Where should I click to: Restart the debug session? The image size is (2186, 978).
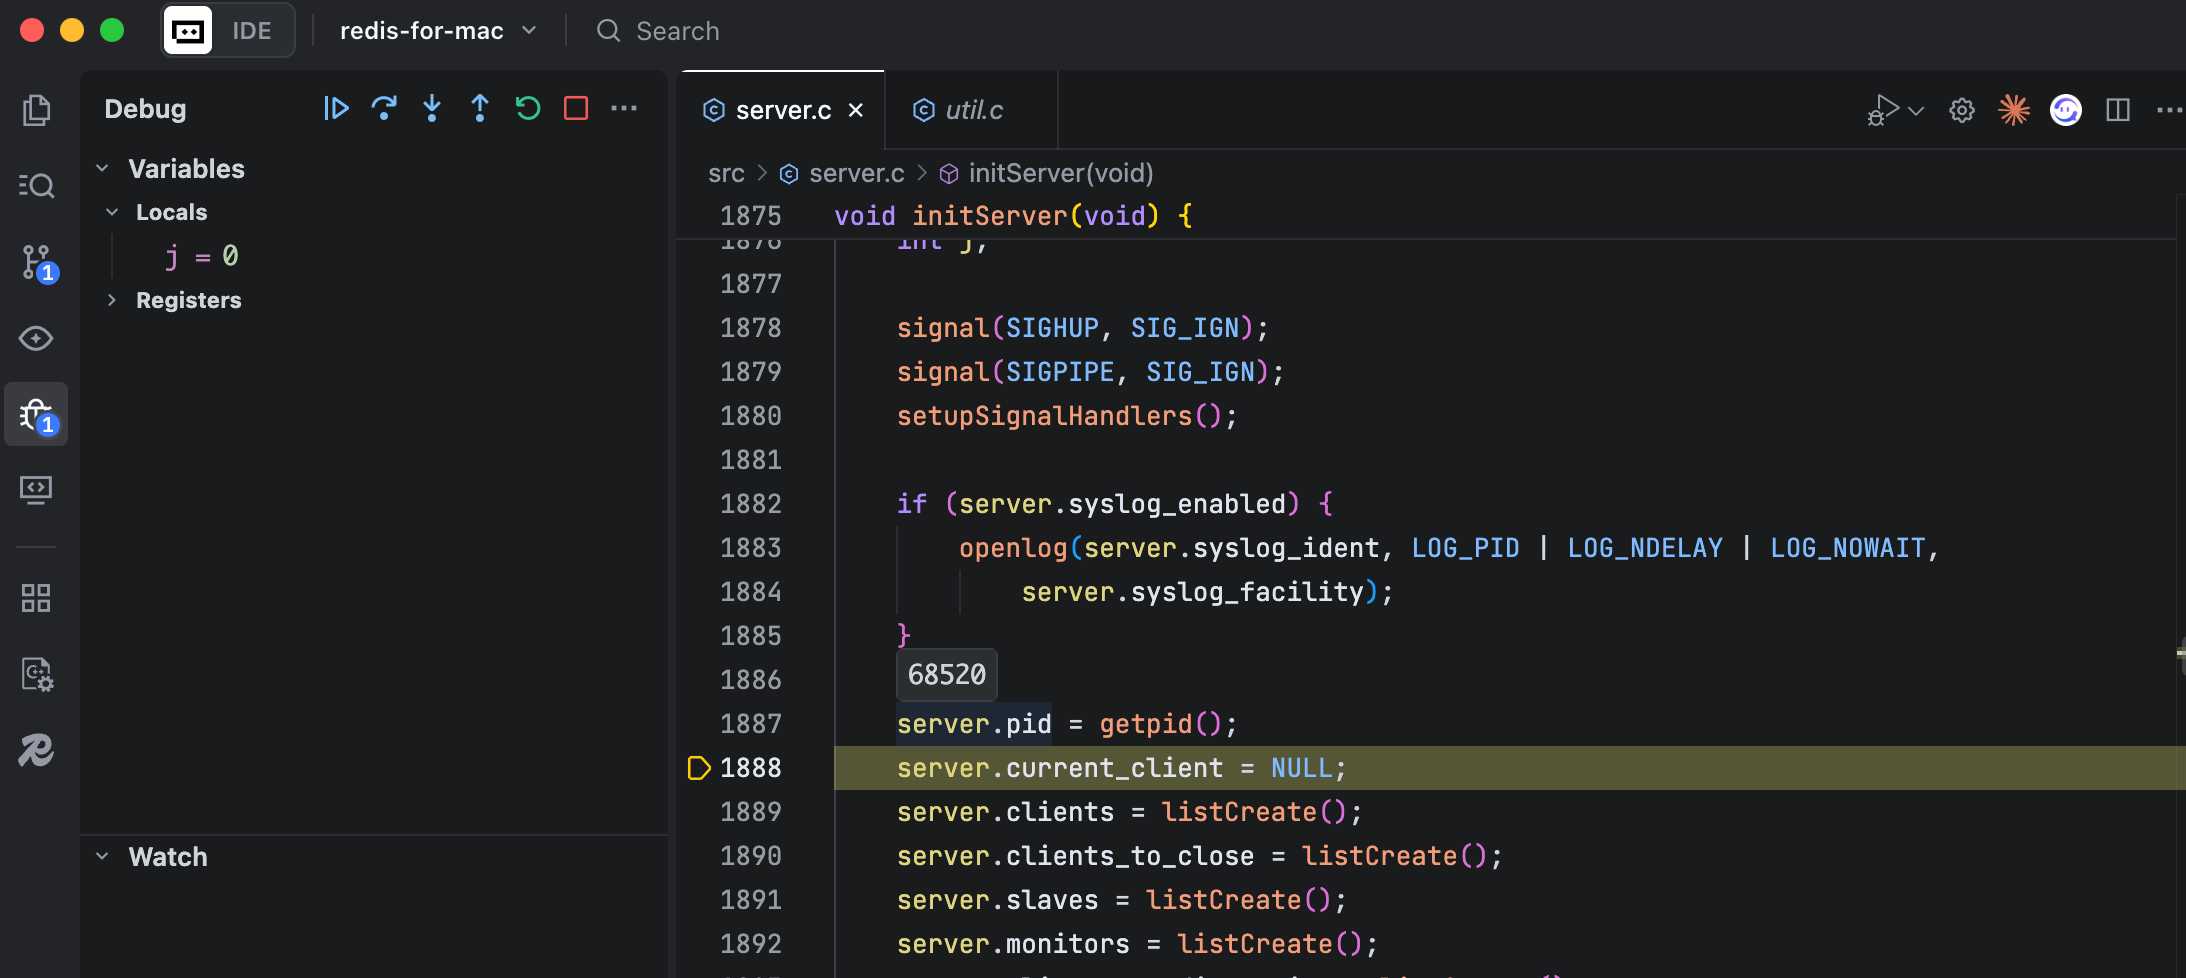tap(528, 108)
